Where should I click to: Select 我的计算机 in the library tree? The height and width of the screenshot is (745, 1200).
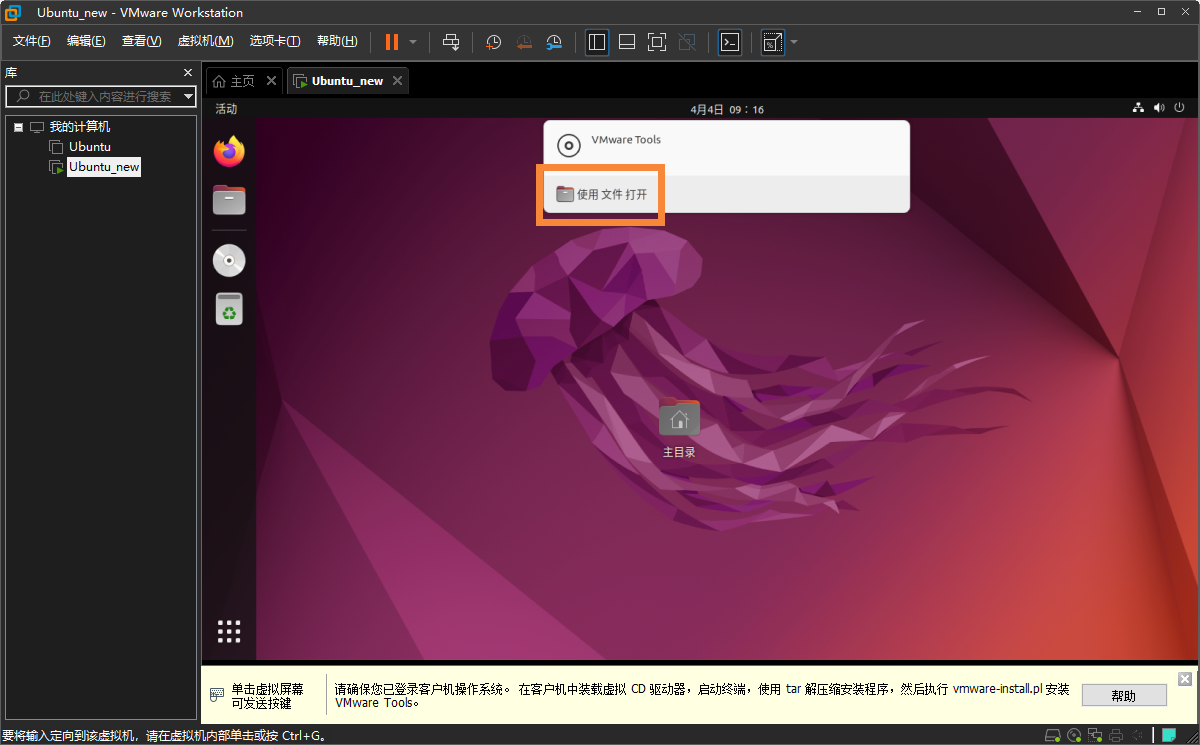tap(80, 127)
